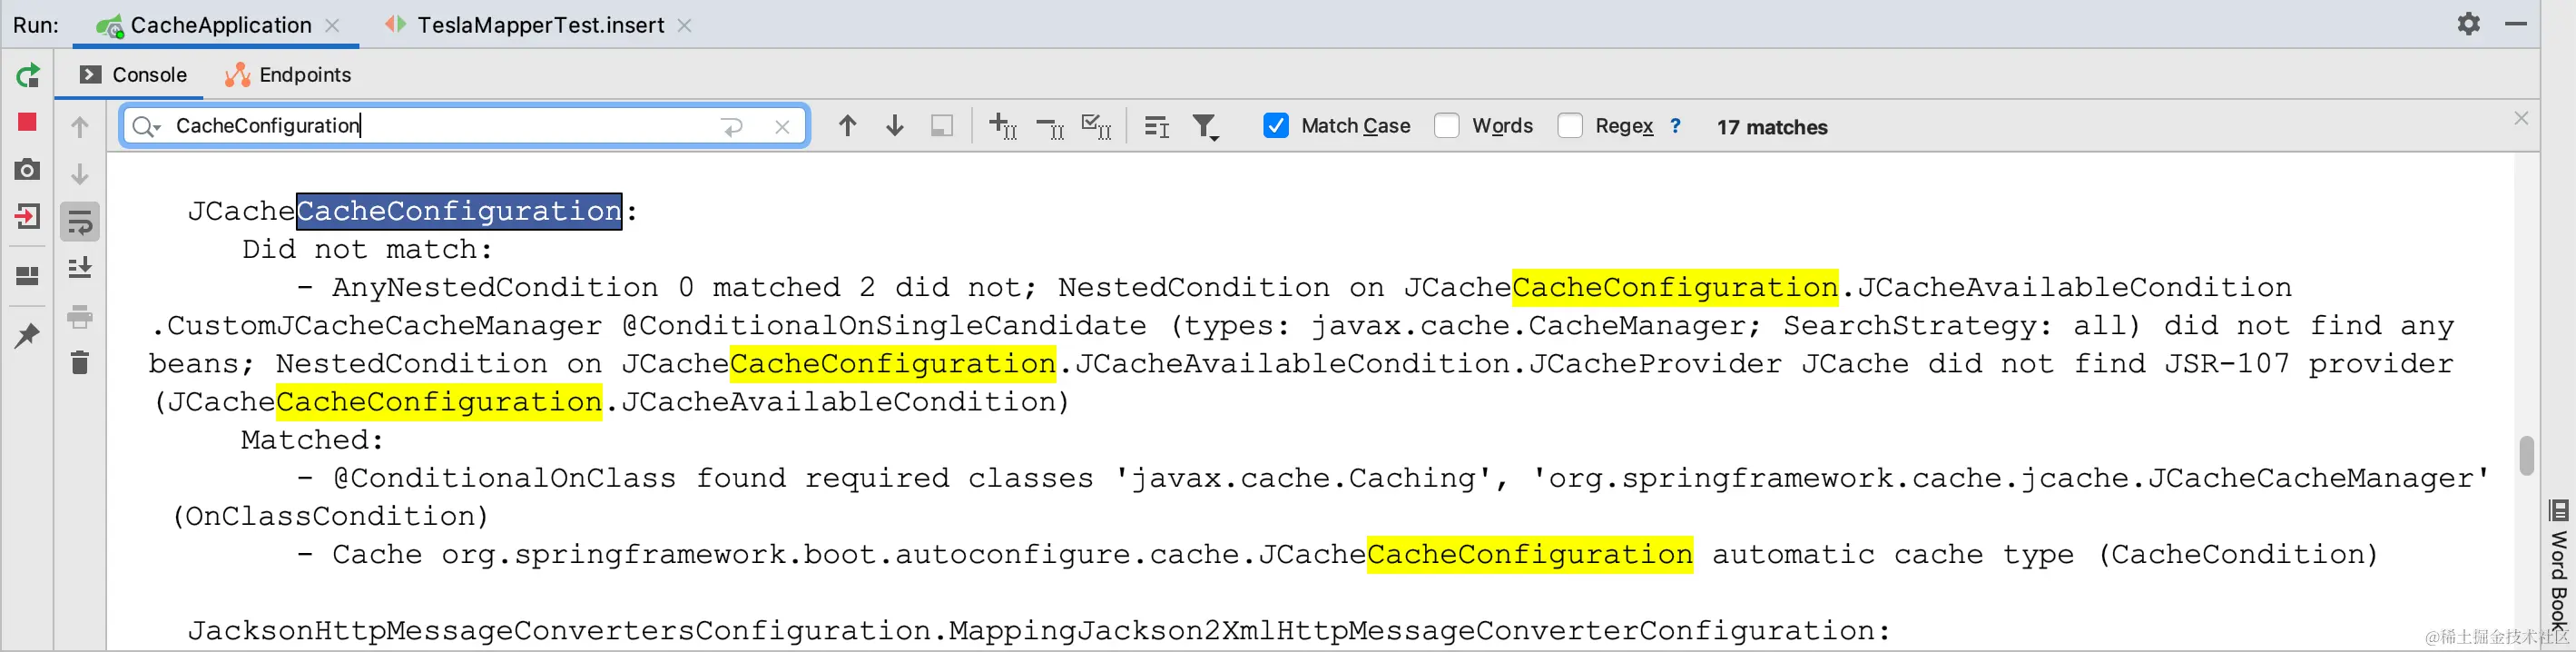
Task: Click scroll to end icon
Action: point(80,268)
